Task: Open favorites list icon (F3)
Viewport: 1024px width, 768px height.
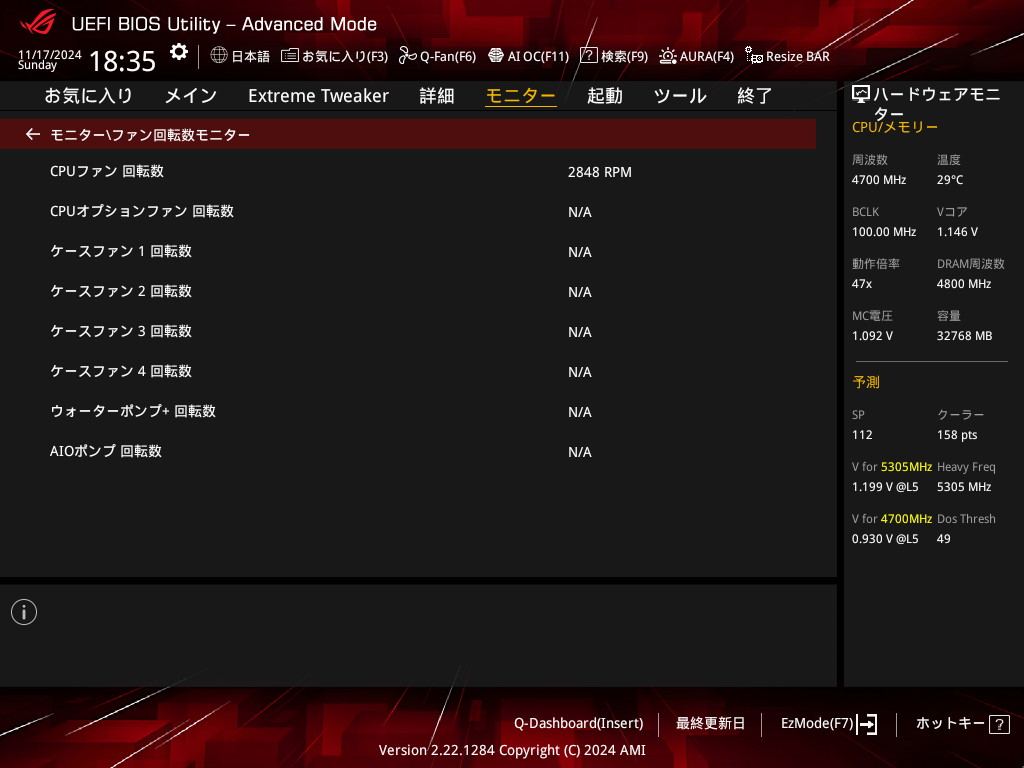Action: tap(290, 56)
